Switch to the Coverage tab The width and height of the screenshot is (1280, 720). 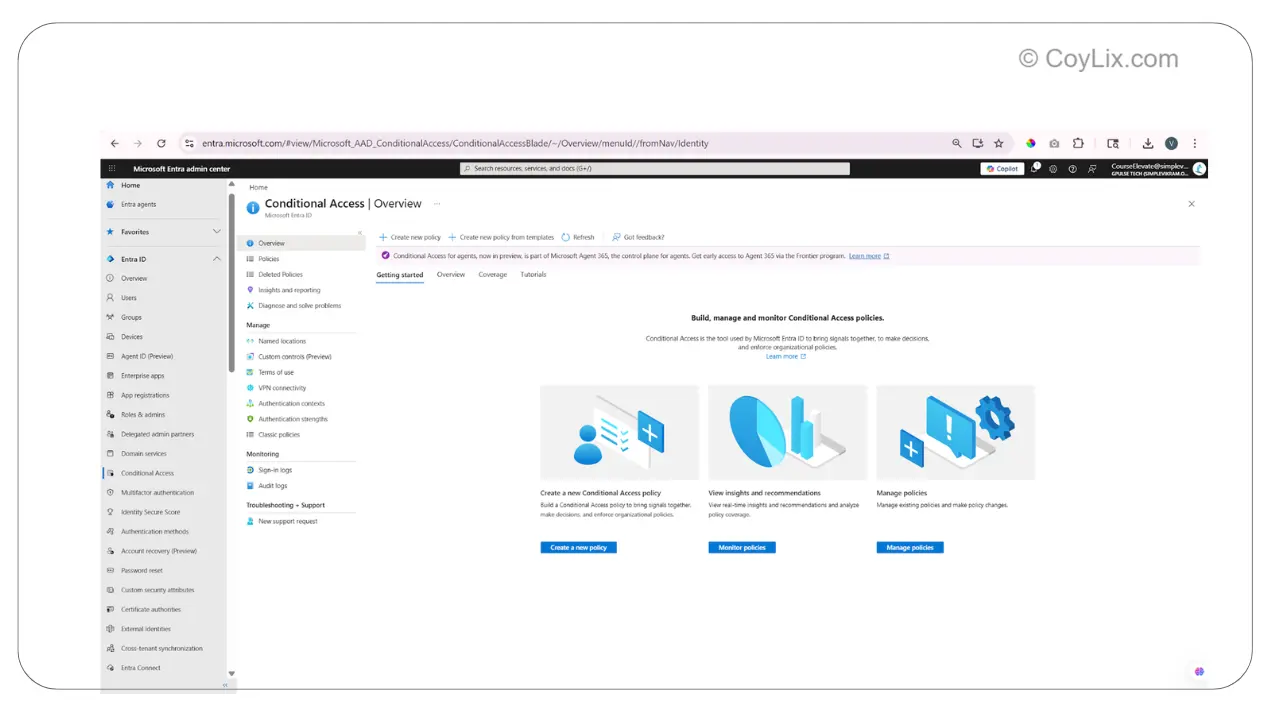[492, 274]
